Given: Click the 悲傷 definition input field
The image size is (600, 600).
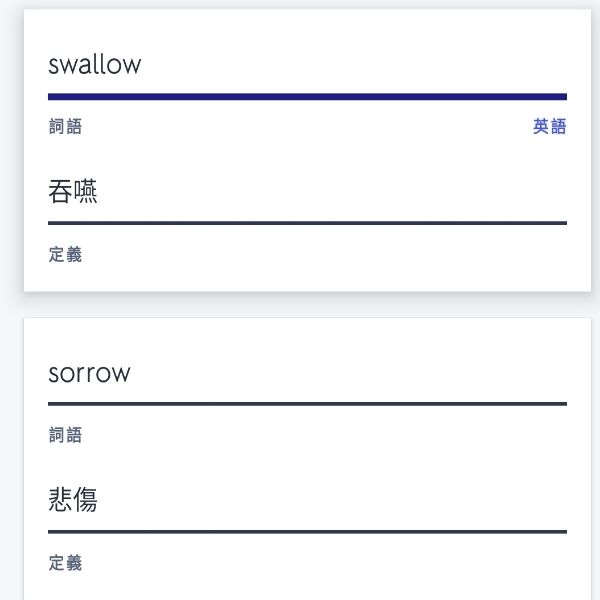Looking at the screenshot, I should click(x=73, y=500).
